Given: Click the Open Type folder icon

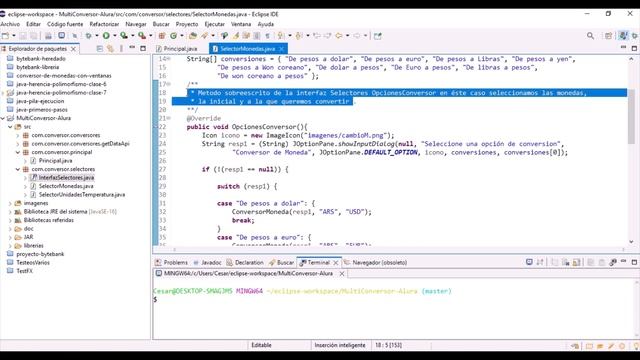Looking at the screenshot, I should click(x=193, y=36).
